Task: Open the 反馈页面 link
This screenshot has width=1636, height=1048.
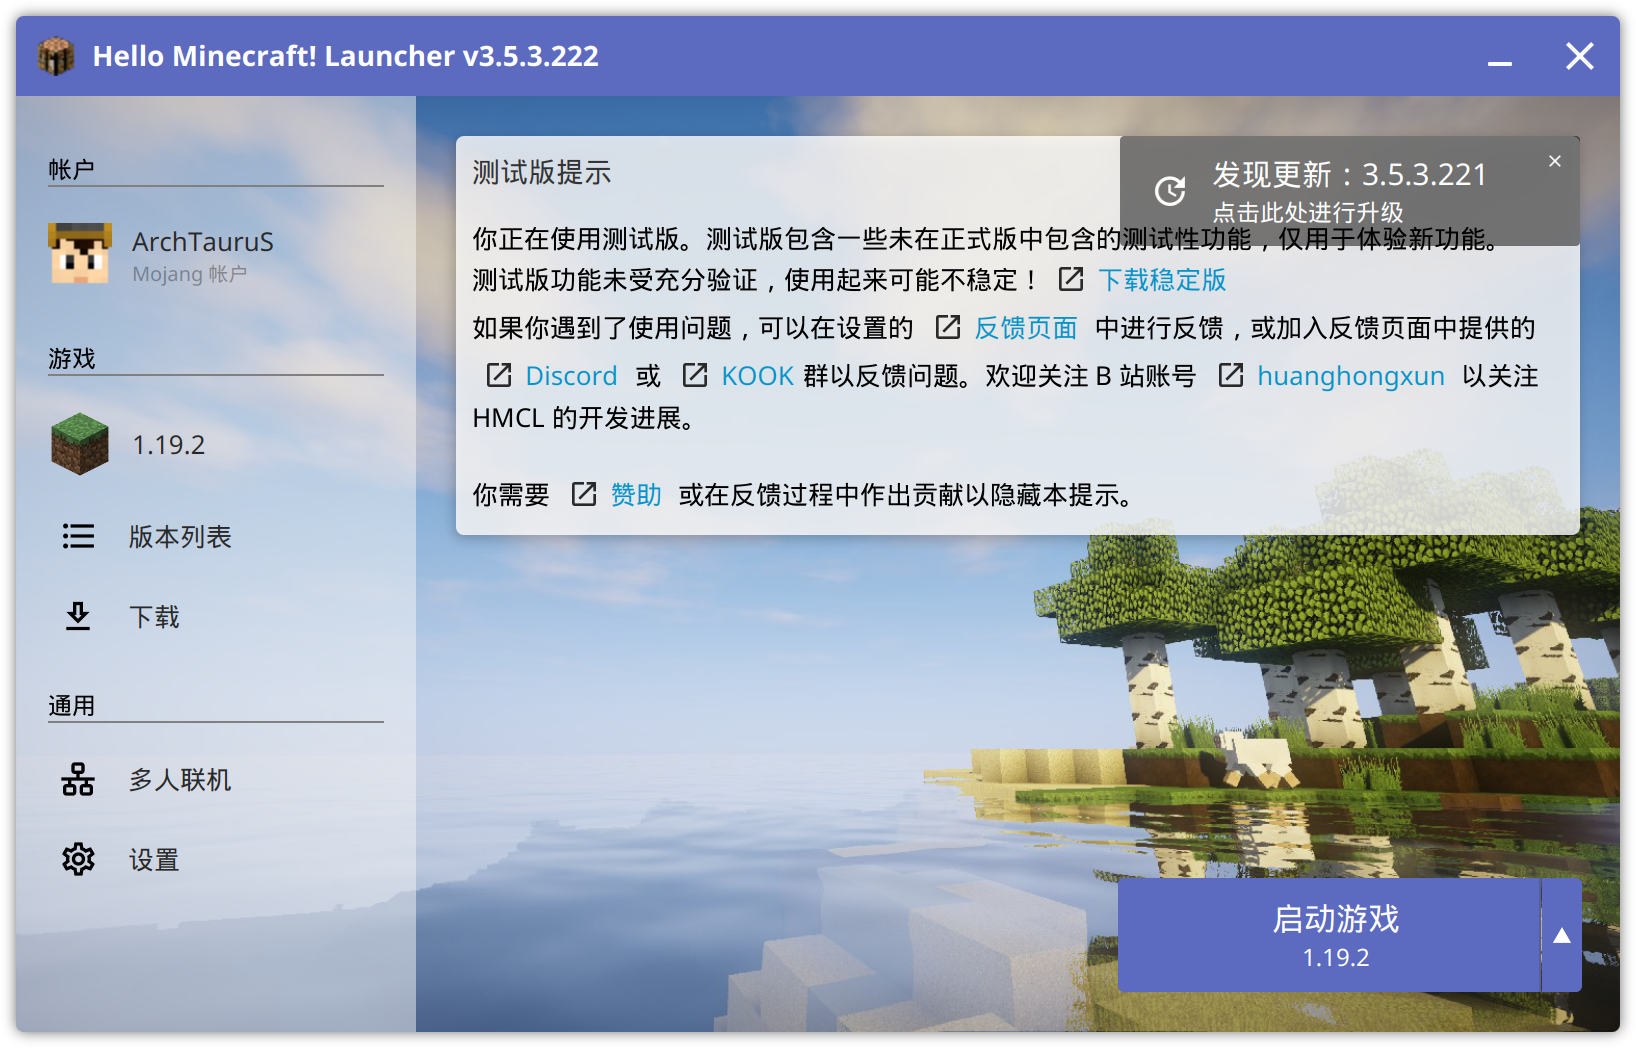Action: [1026, 327]
